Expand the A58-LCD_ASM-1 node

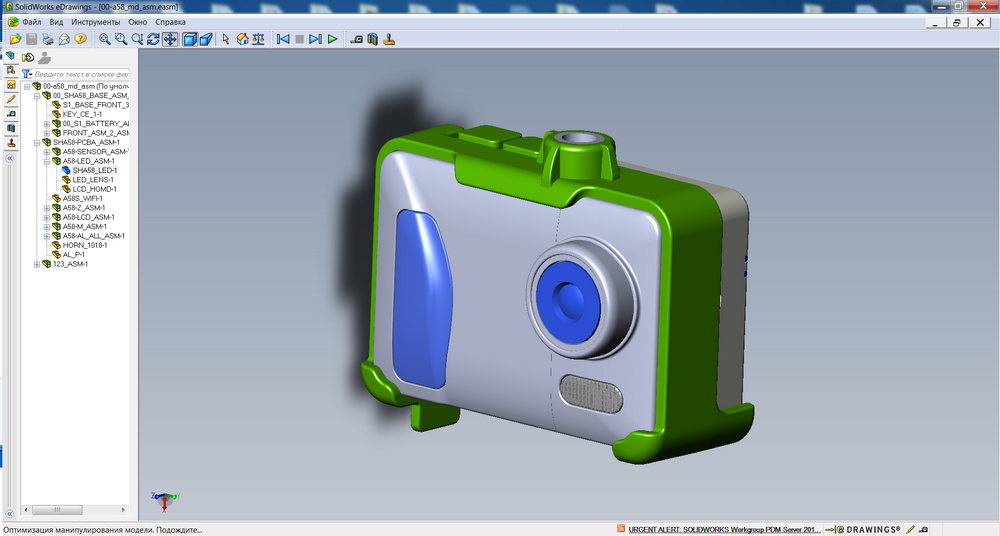click(47, 217)
